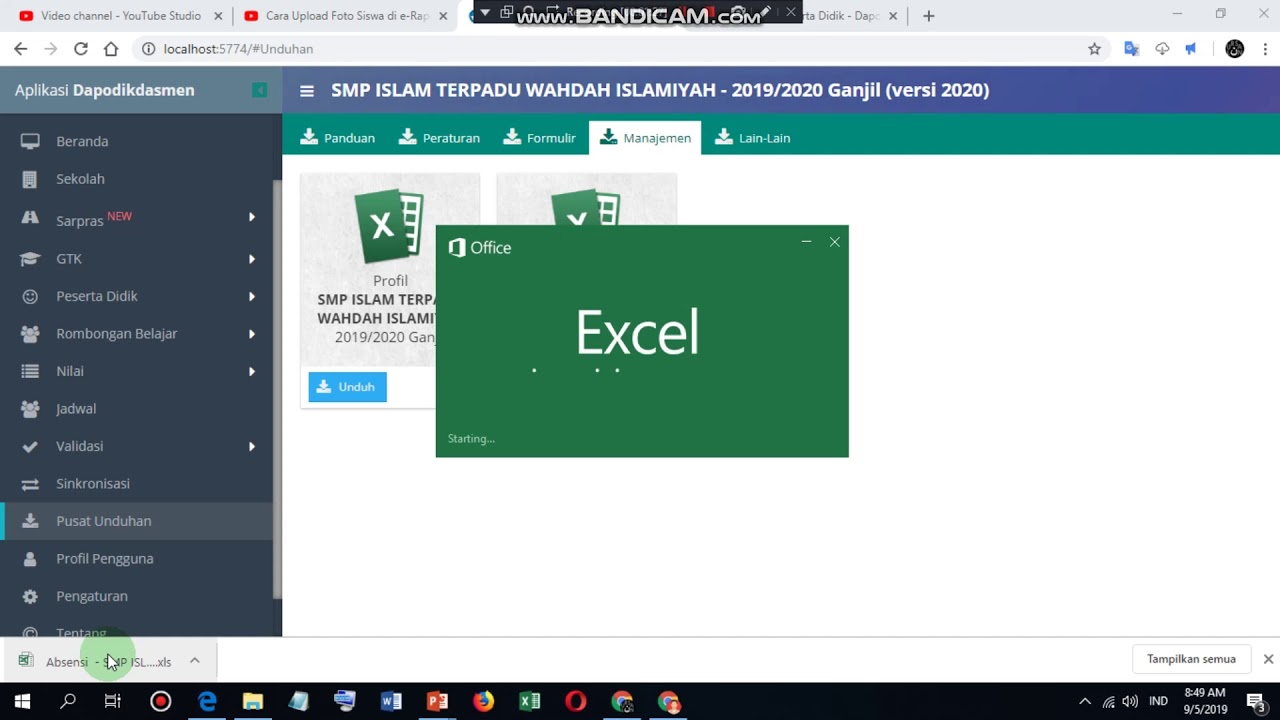
Task: Click the cloud download extension icon
Action: pyautogui.click(x=1162, y=49)
